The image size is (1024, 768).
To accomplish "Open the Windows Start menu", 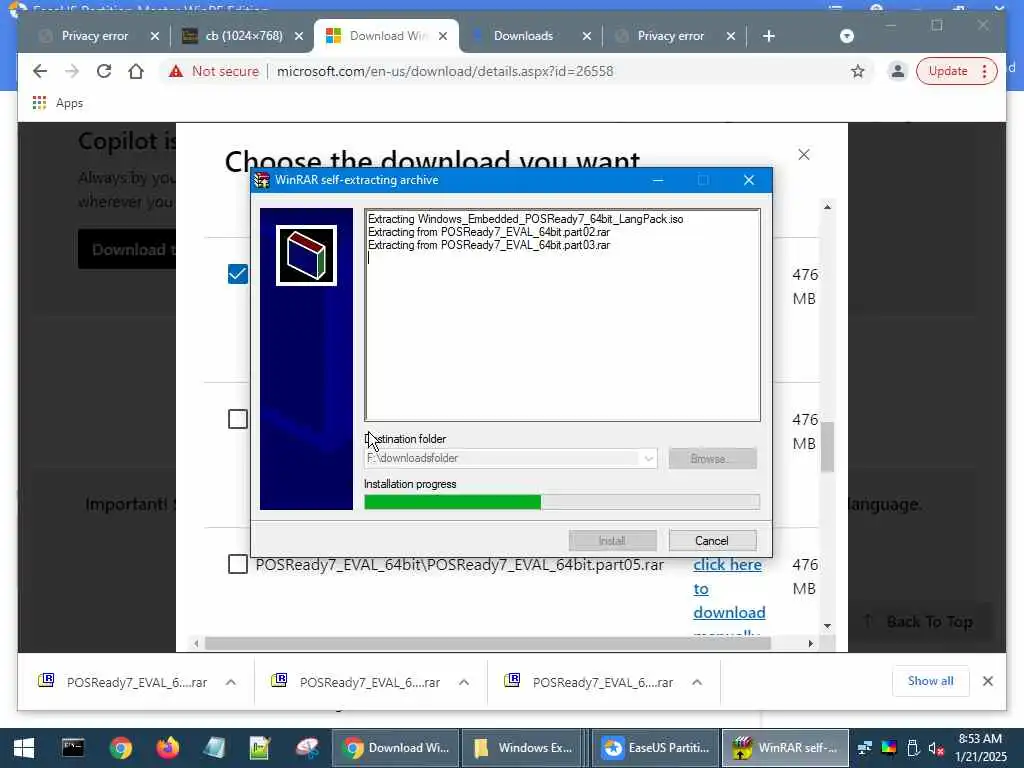I will 24,748.
